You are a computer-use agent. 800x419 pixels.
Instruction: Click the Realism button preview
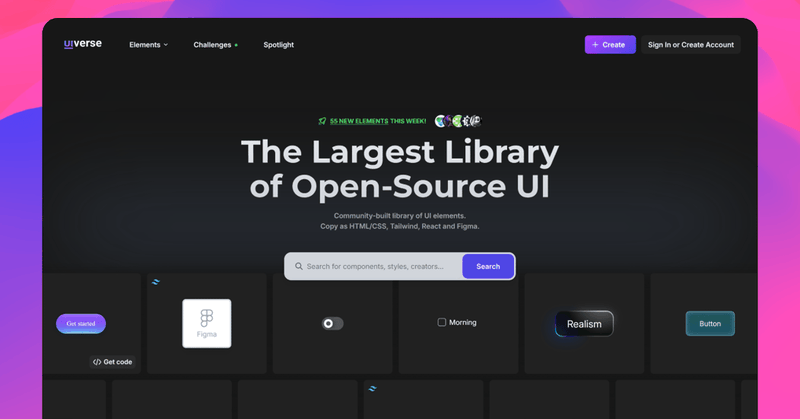tap(584, 324)
